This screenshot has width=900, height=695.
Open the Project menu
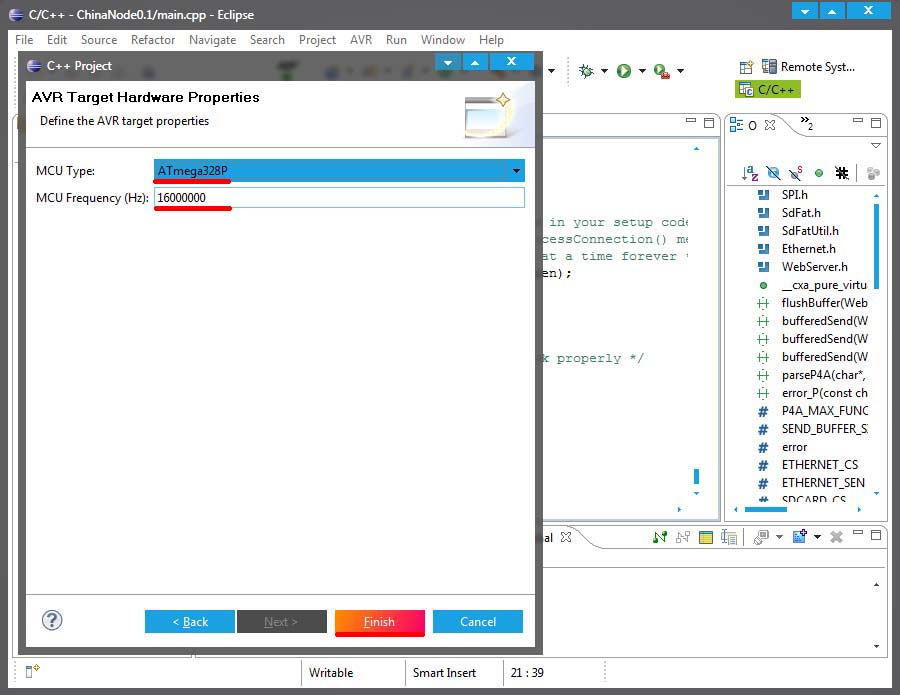[x=317, y=40]
